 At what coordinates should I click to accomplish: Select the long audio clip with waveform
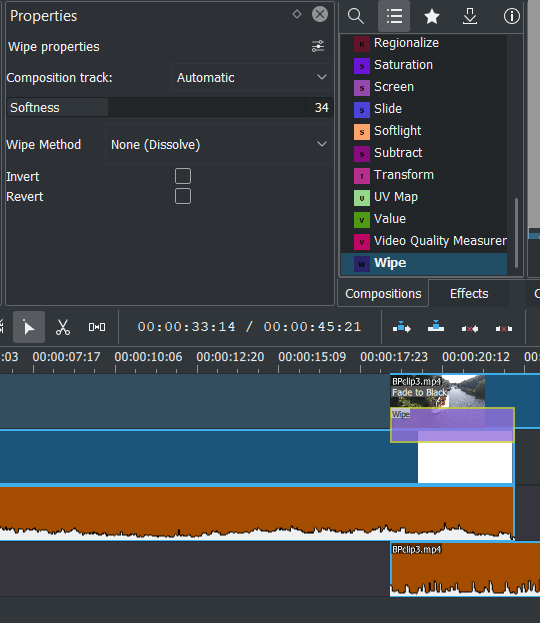[257, 513]
